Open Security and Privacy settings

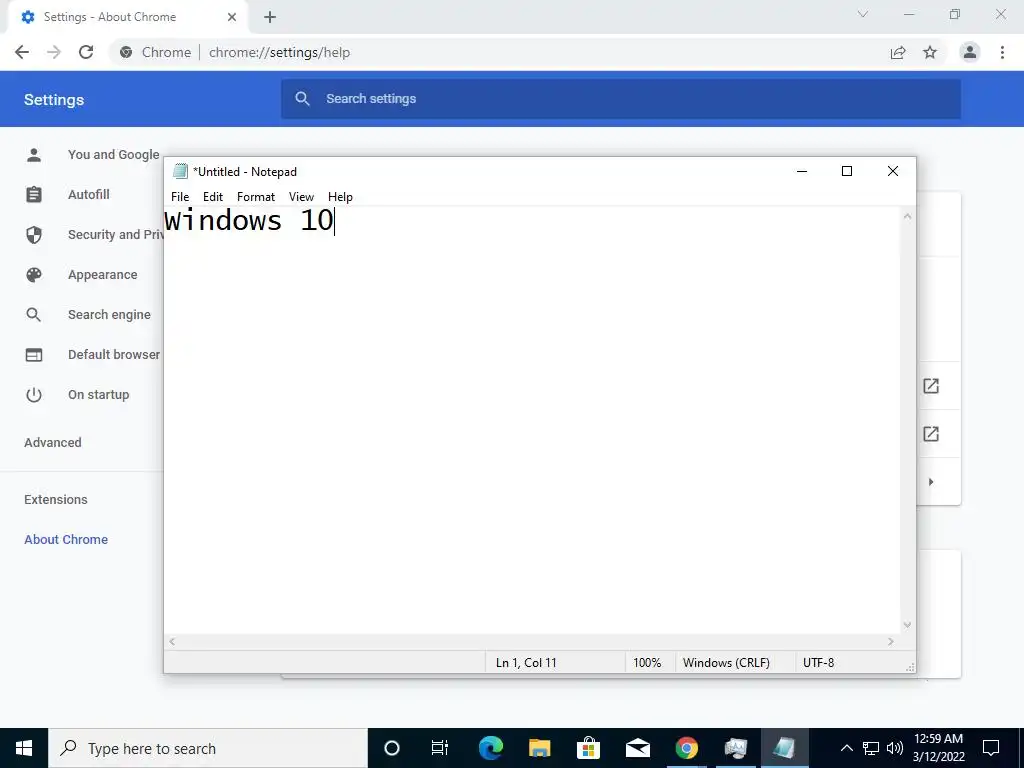pos(115,234)
